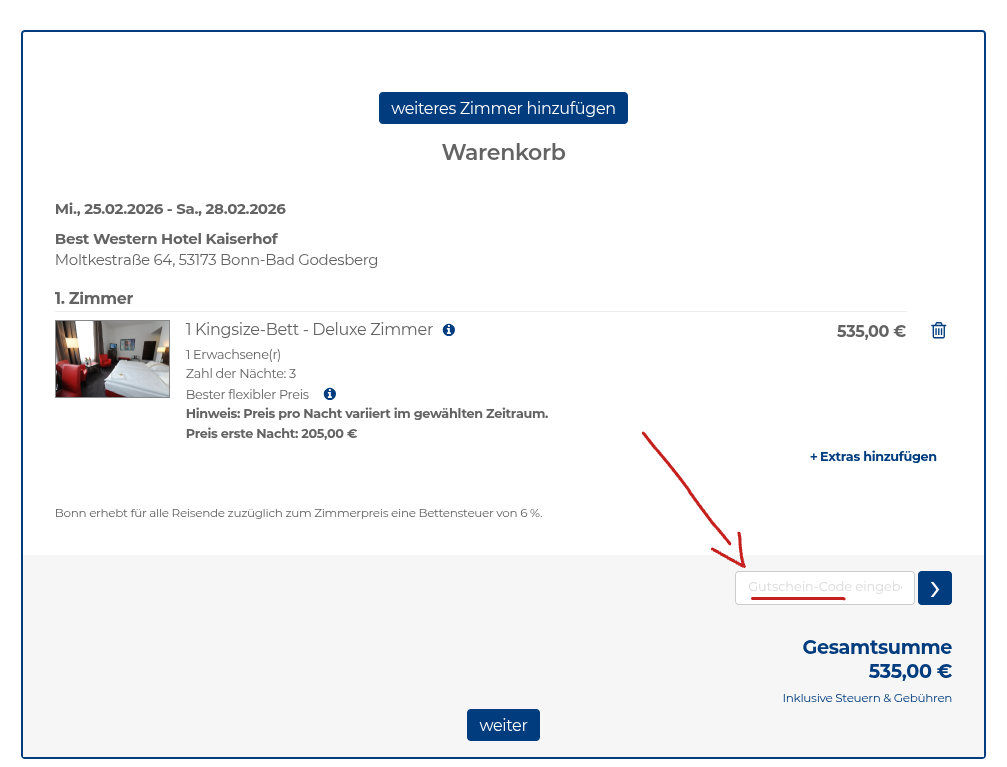Submit voucher code with the arrow button
The width and height of the screenshot is (1007, 767).
pos(934,588)
